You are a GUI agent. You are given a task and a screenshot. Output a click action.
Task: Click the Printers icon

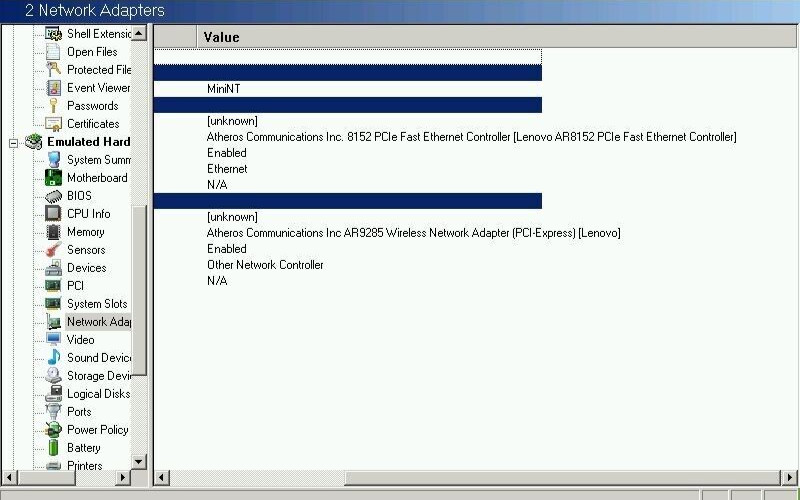53,465
